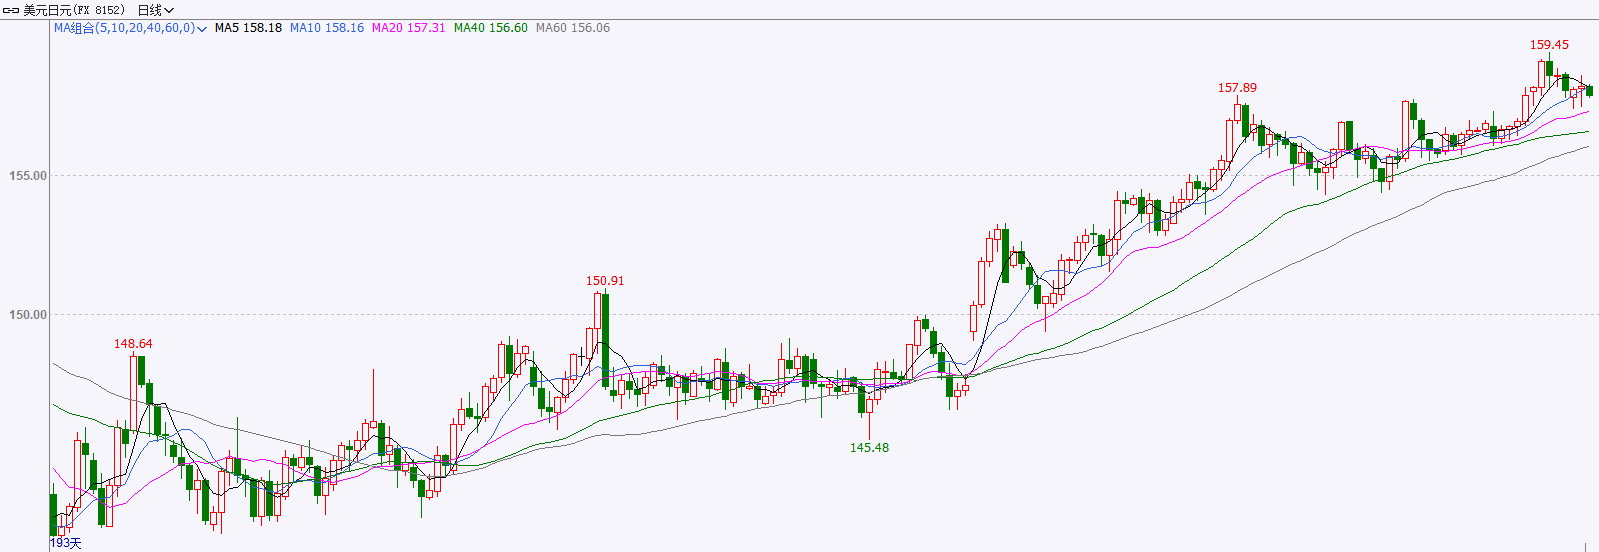Image resolution: width=1599 pixels, height=552 pixels.
Task: Click the MA组合(5,10,20,40,60,0) indicator name
Action: tap(124, 28)
